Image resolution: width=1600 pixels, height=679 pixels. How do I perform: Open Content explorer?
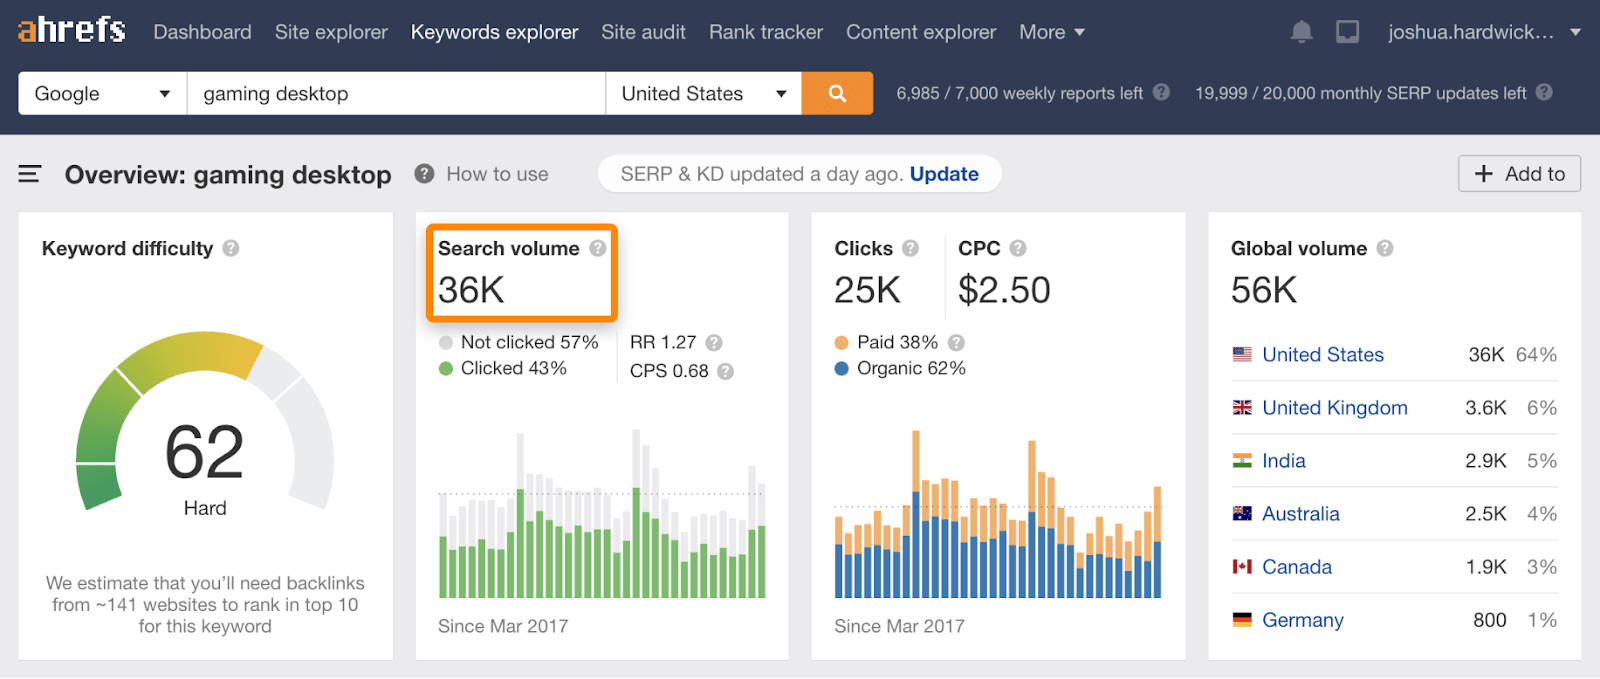[921, 32]
